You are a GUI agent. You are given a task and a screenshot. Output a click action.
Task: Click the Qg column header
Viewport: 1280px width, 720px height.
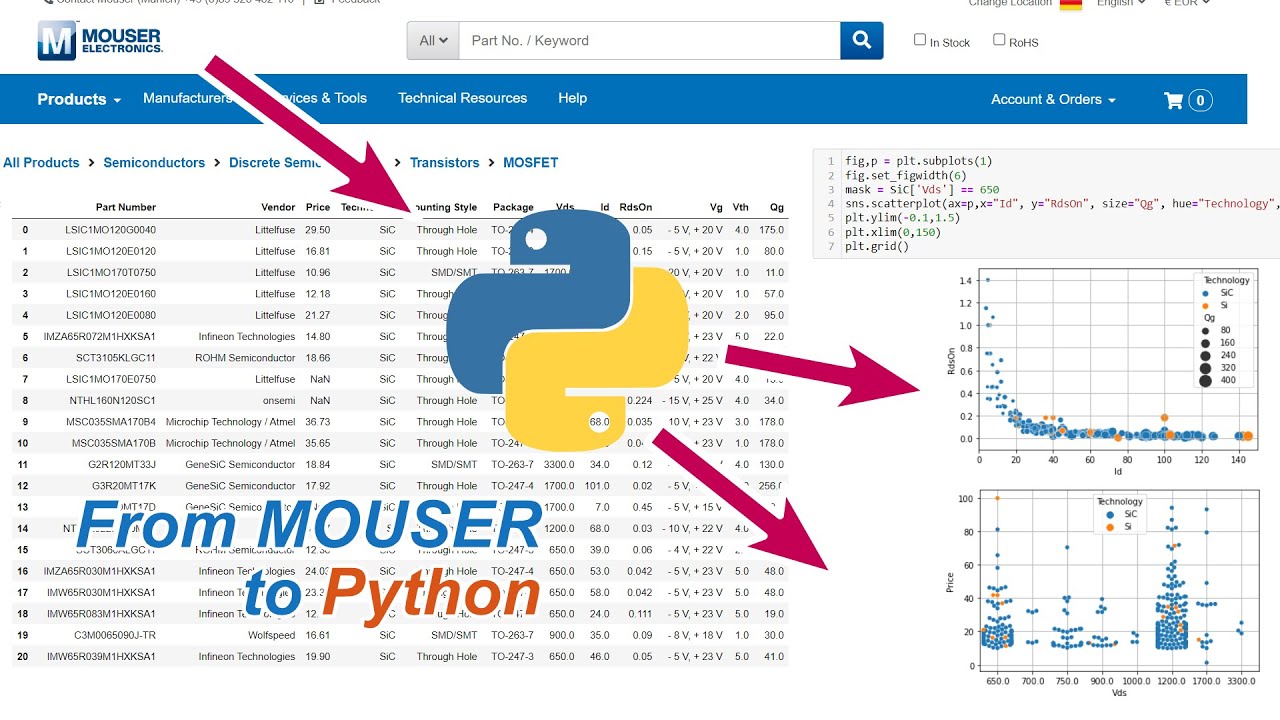tap(776, 207)
